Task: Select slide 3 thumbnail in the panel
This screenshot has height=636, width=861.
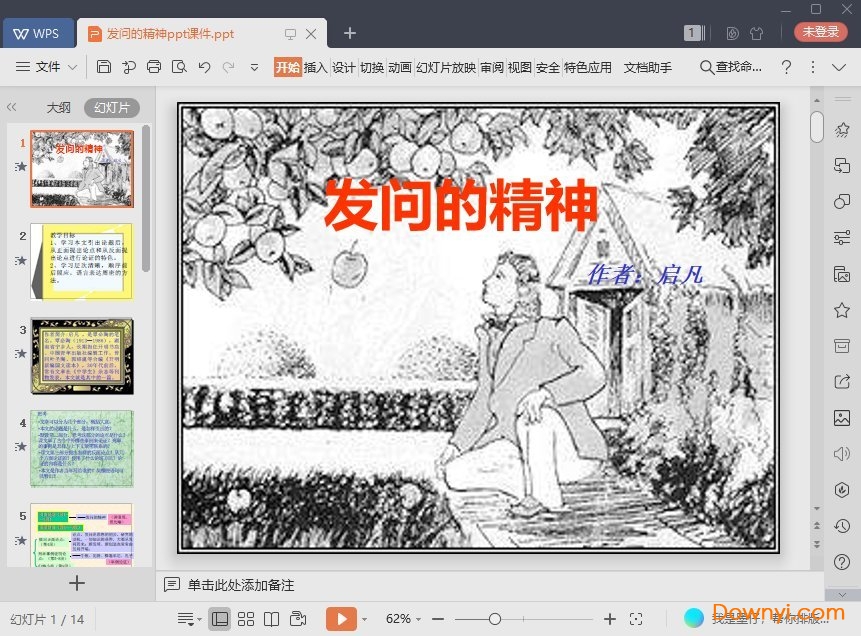Action: [x=81, y=356]
